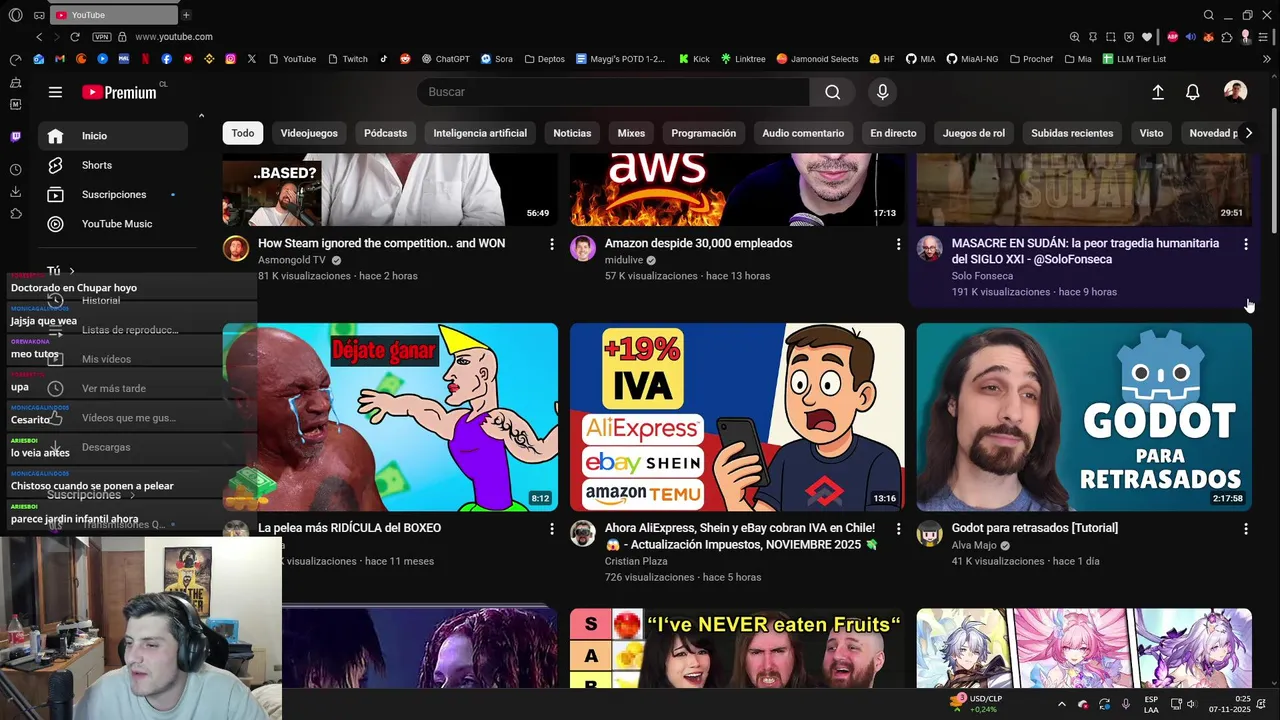
Task: Open the Netflix bookmark icon
Action: (145, 59)
